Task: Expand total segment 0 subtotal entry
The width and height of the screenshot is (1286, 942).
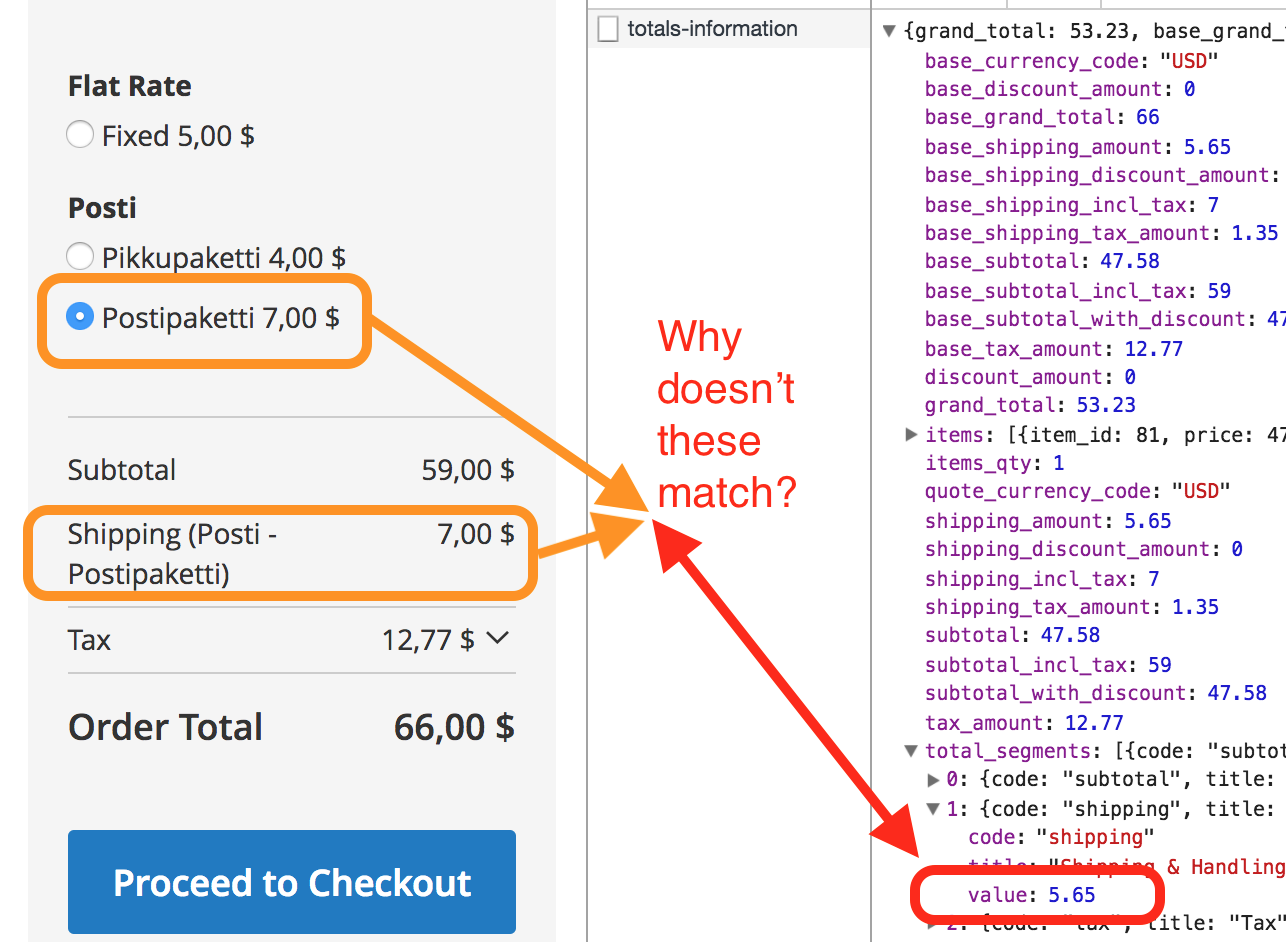Action: (x=933, y=779)
